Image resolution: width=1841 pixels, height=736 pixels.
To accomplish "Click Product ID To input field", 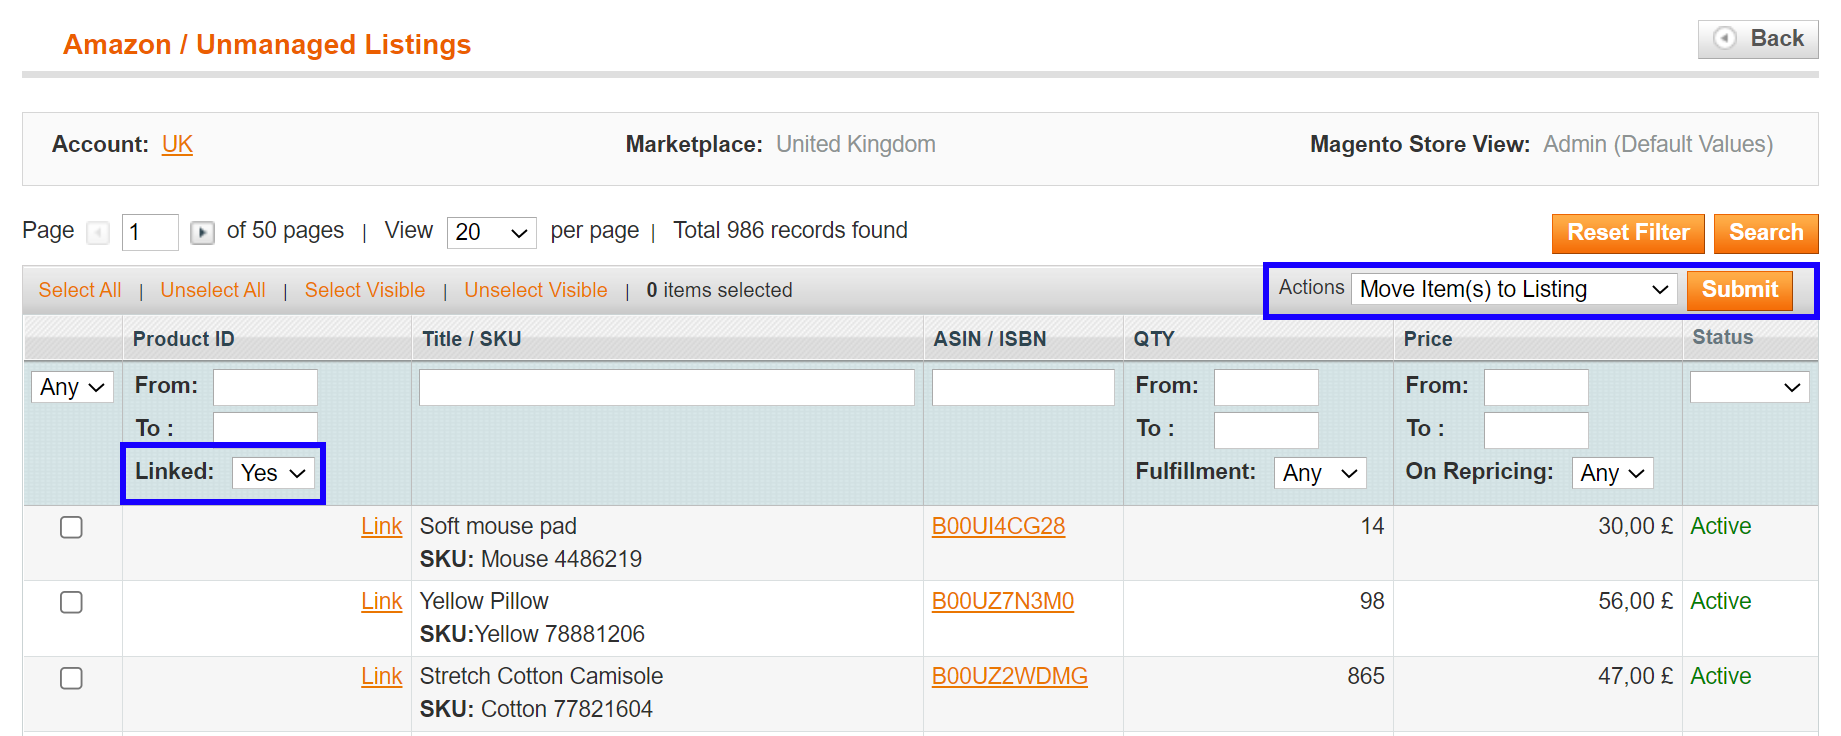I will click(265, 429).
